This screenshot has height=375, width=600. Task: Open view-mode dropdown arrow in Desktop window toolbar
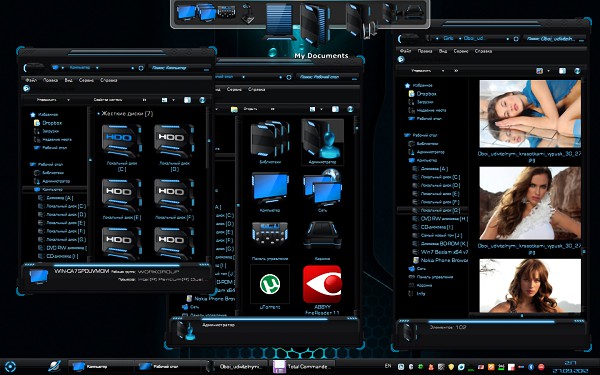coord(321,109)
